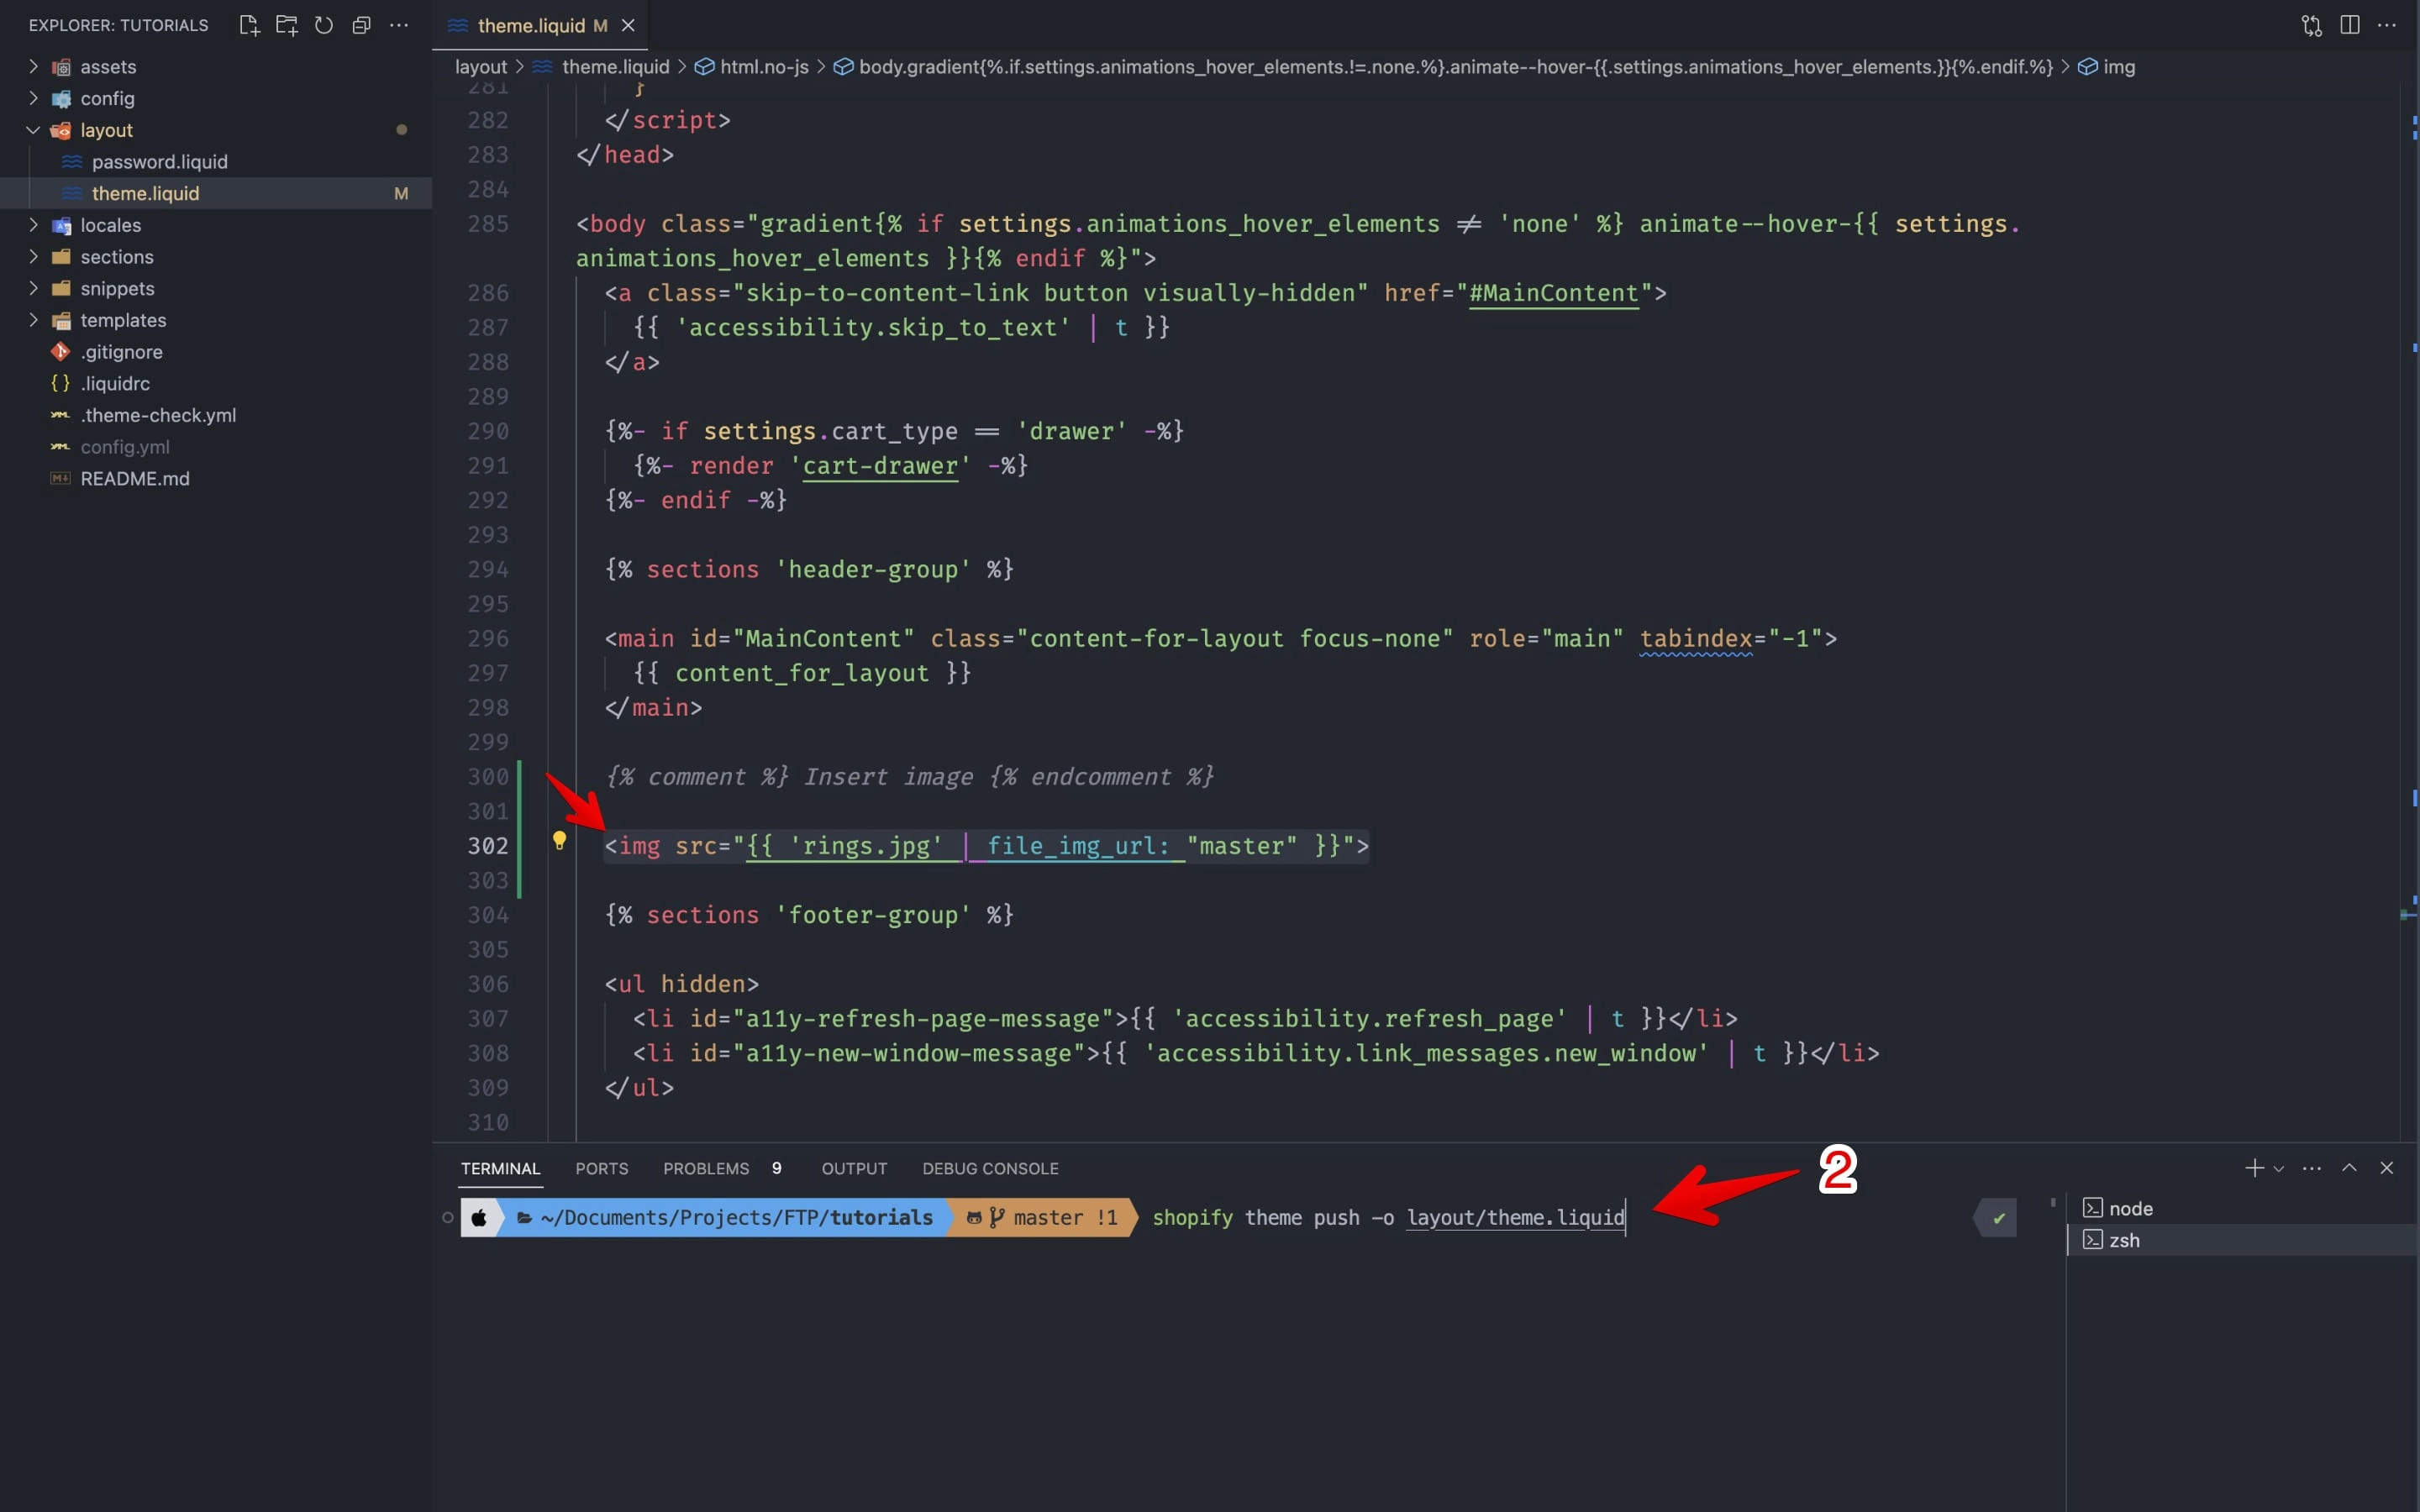Click the New File icon in Explorer
This screenshot has width=2420, height=1512.
[x=249, y=25]
